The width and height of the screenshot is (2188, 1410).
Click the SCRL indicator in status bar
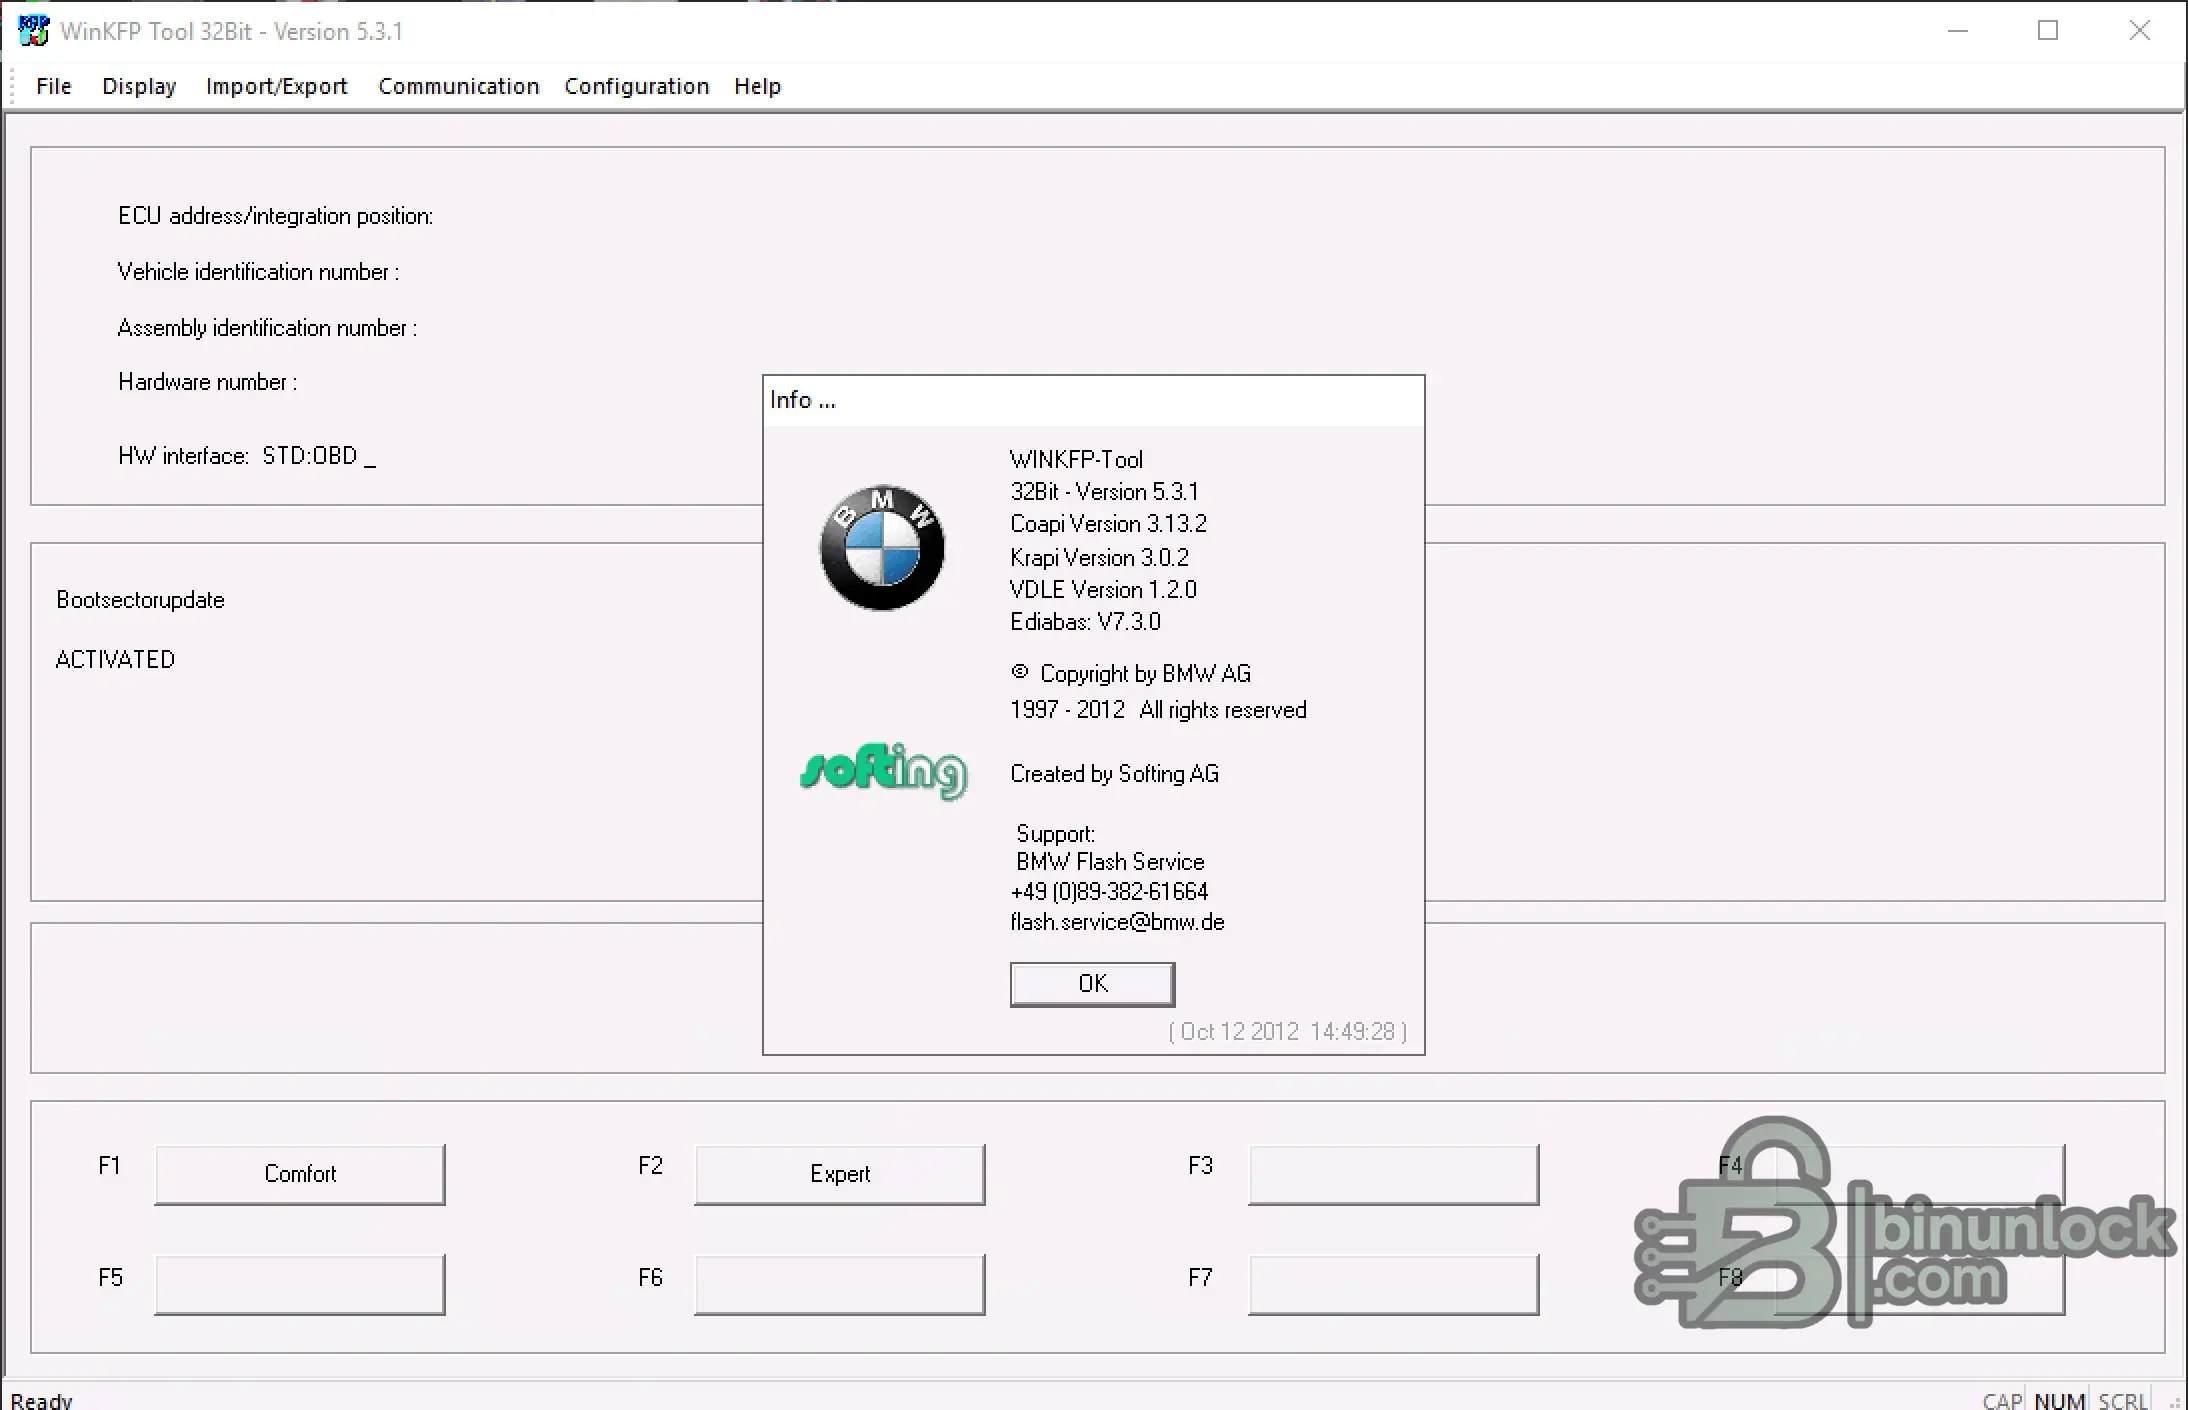point(2123,1400)
